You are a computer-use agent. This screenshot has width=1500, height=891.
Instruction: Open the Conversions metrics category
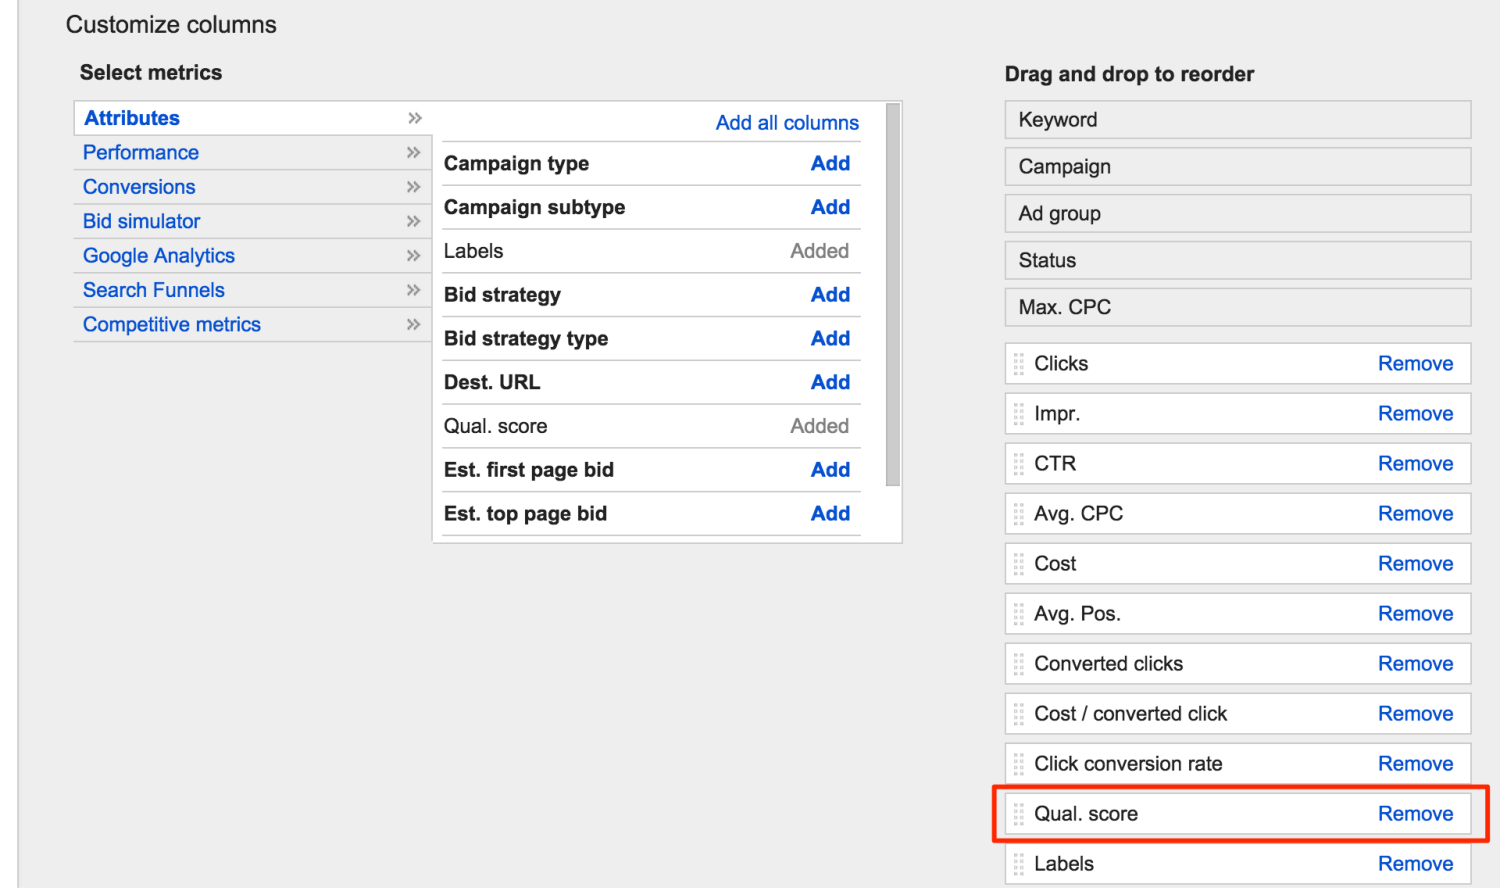point(139,187)
